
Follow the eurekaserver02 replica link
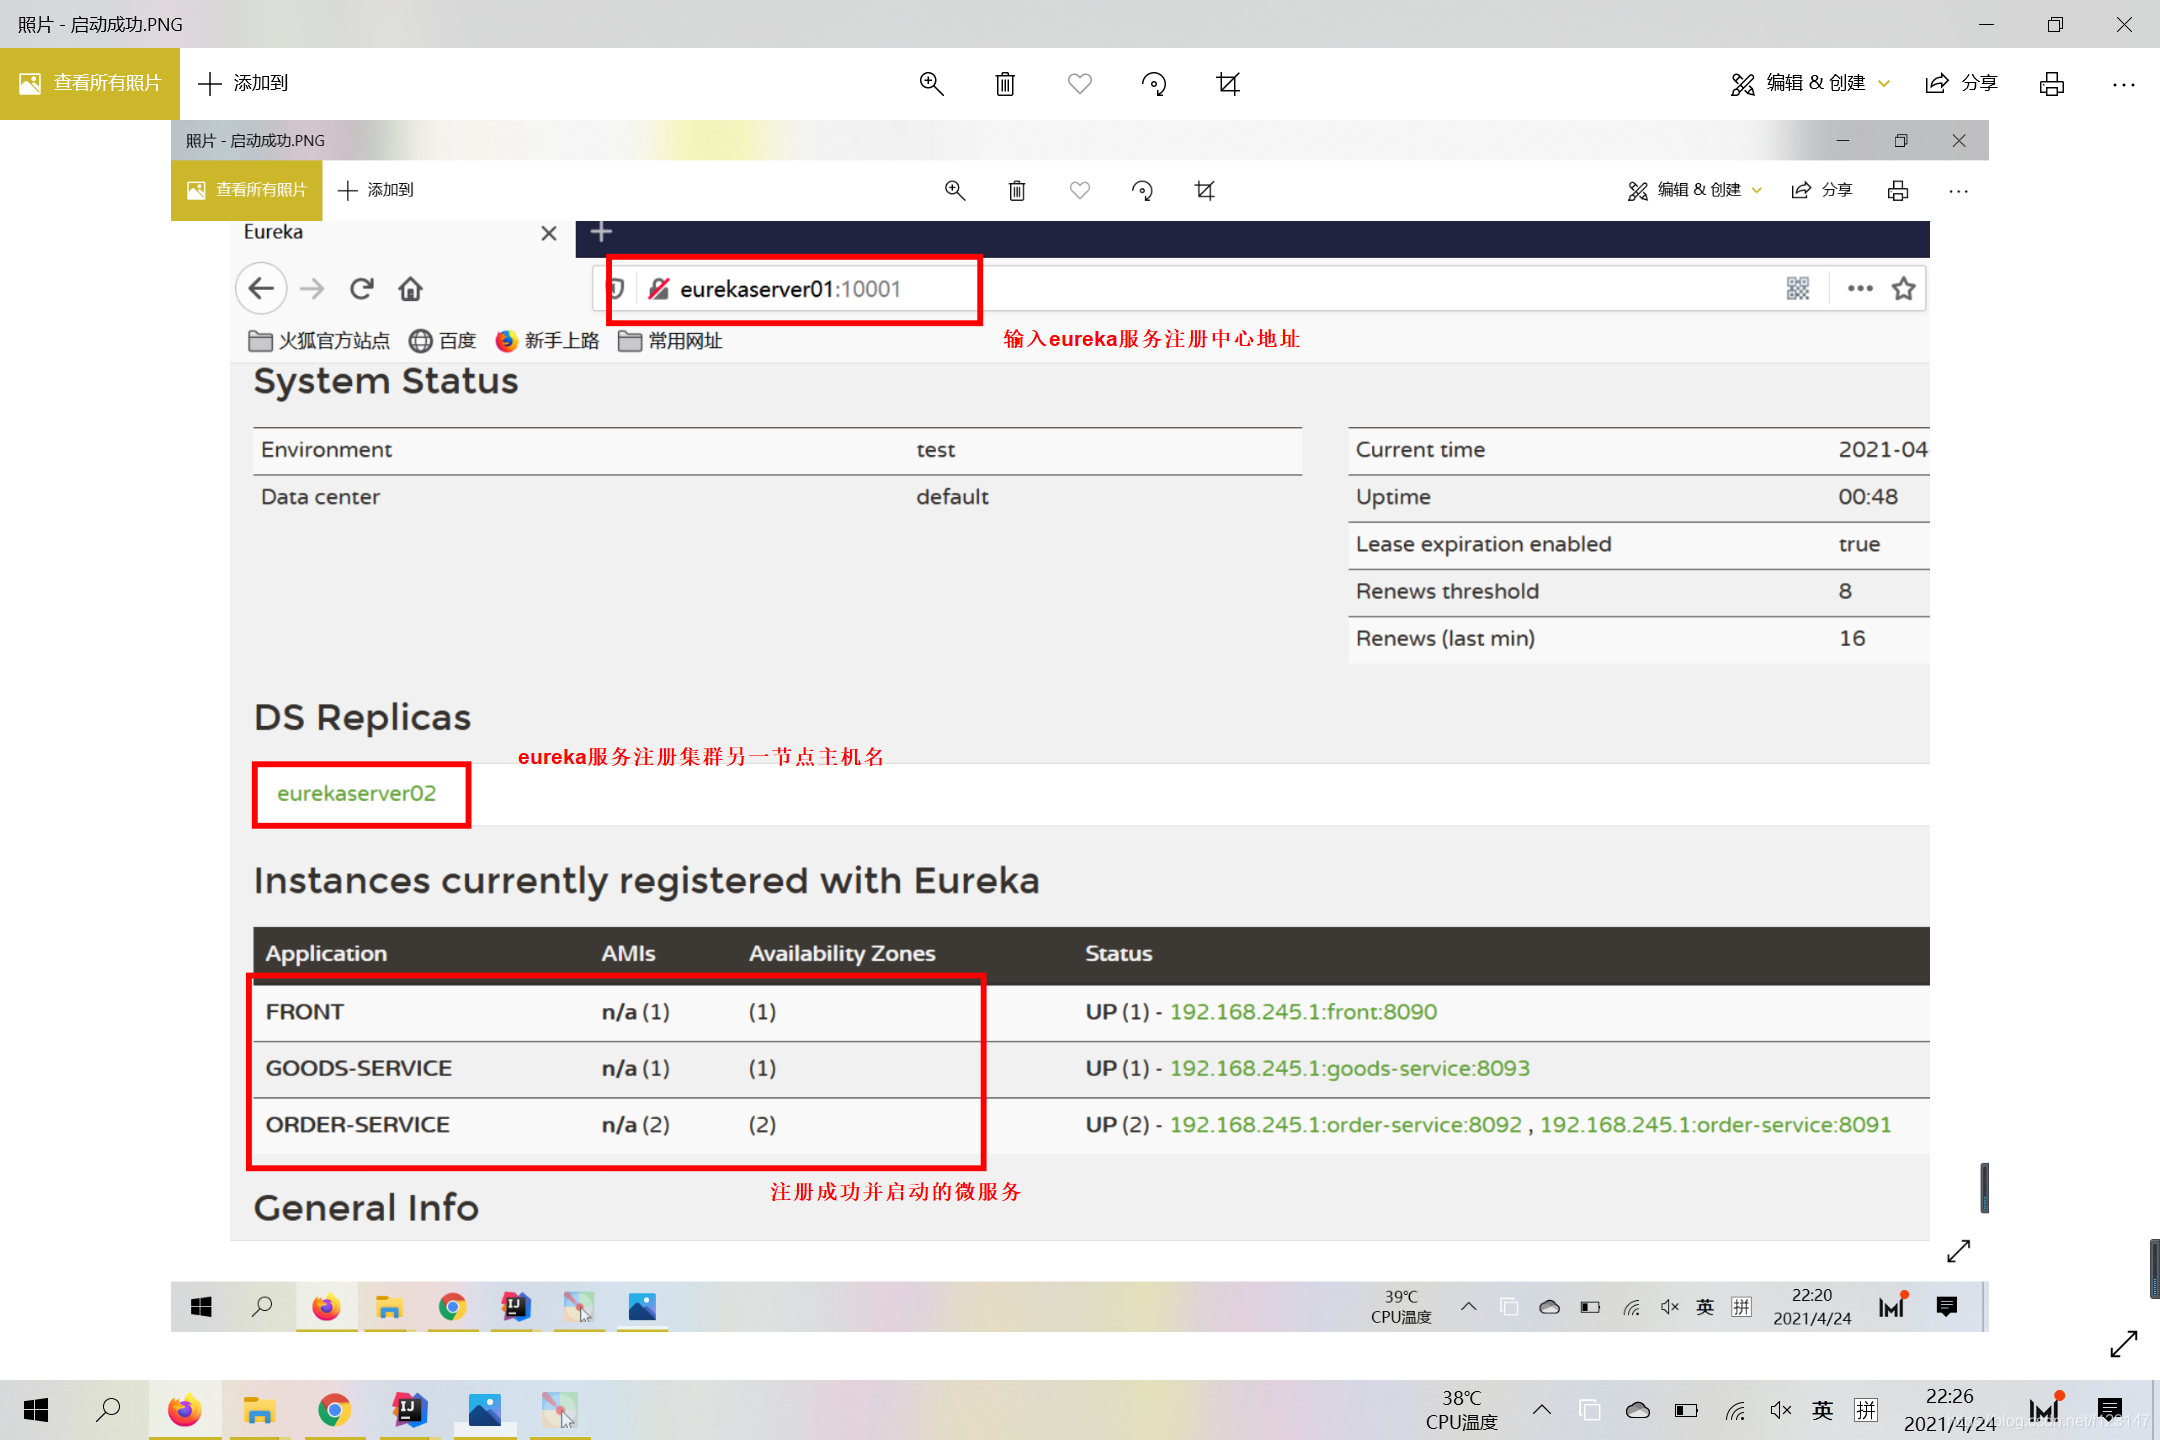(x=356, y=794)
